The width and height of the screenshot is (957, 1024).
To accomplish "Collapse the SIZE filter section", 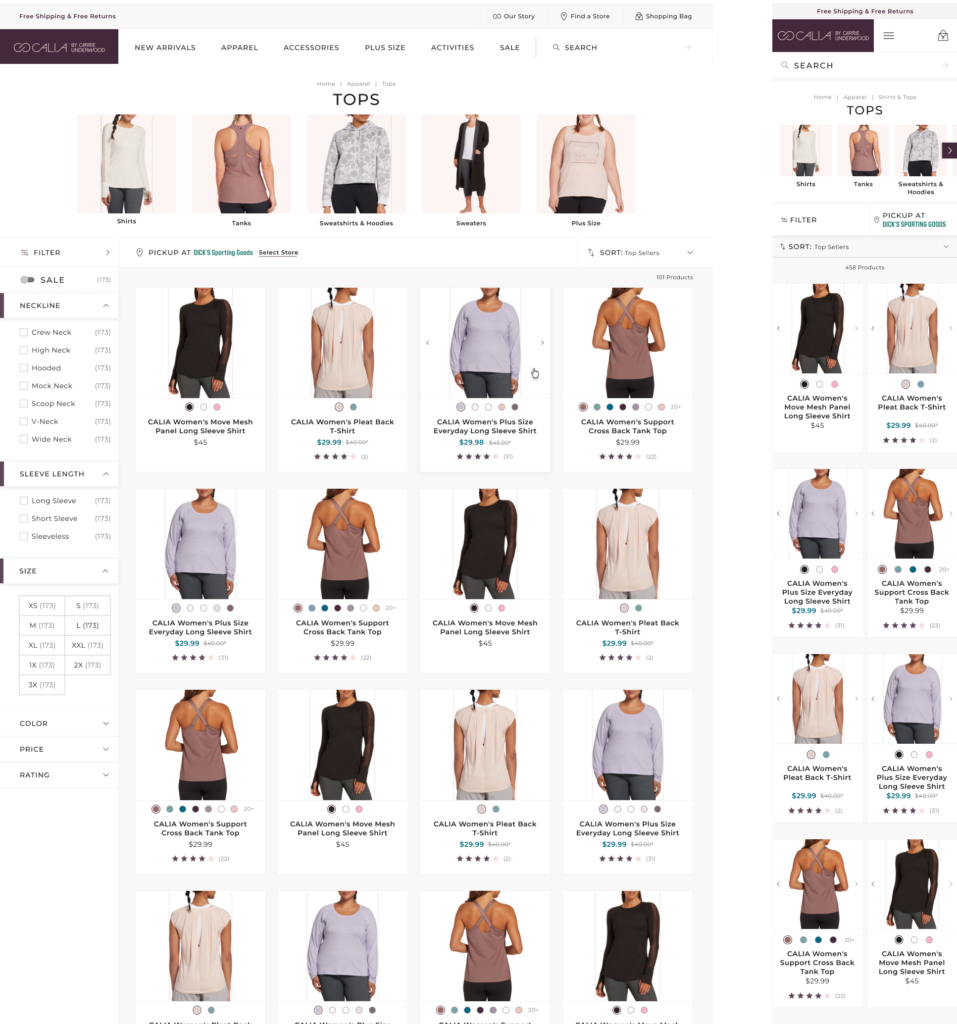I will point(106,571).
